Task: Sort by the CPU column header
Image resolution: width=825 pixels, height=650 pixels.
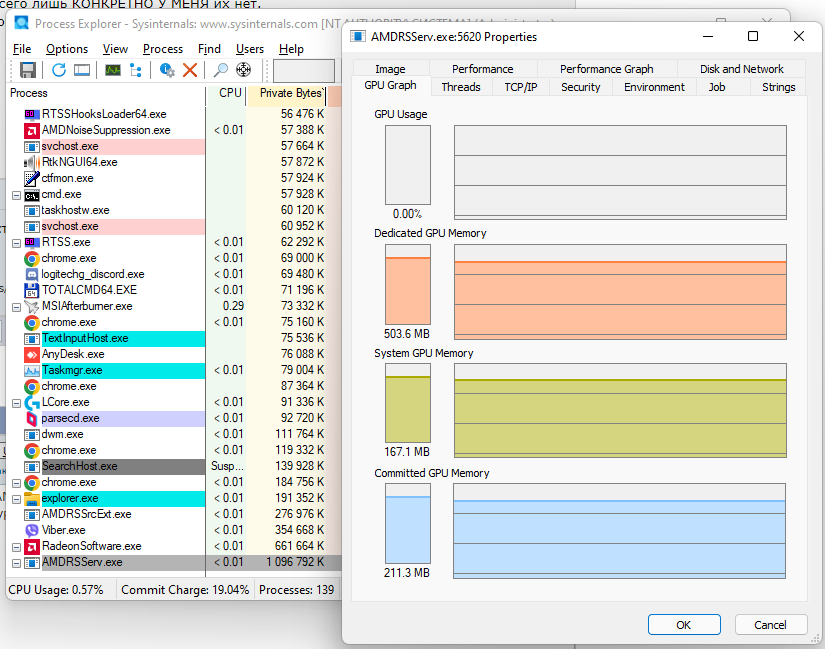Action: pyautogui.click(x=226, y=93)
